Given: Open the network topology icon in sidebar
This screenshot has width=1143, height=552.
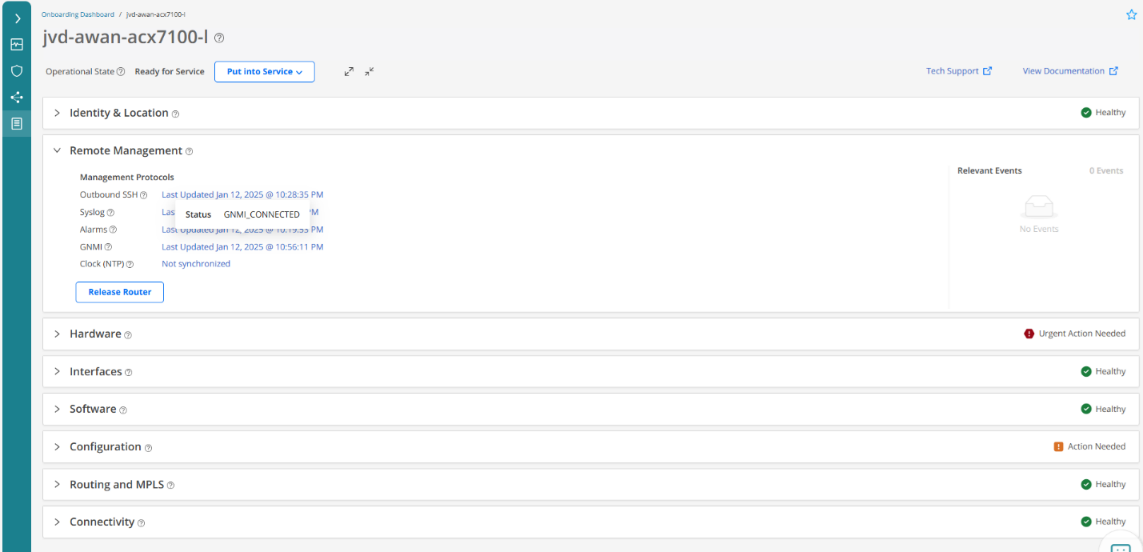Looking at the screenshot, I should point(17,97).
